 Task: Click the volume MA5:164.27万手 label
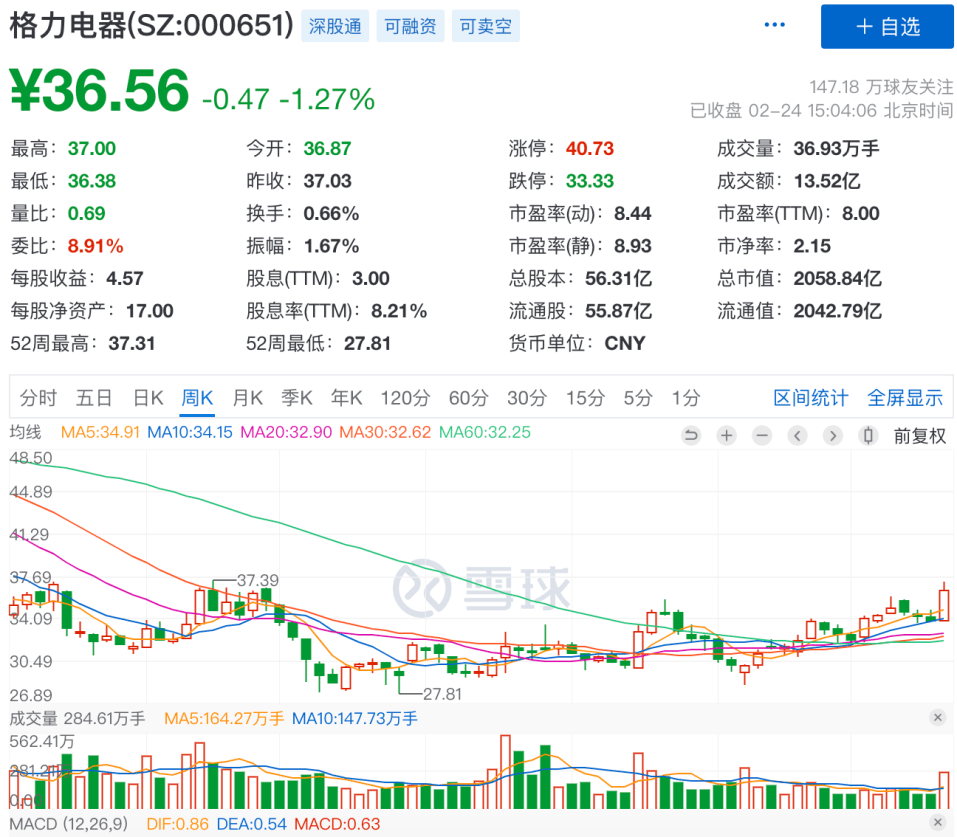click(224, 719)
